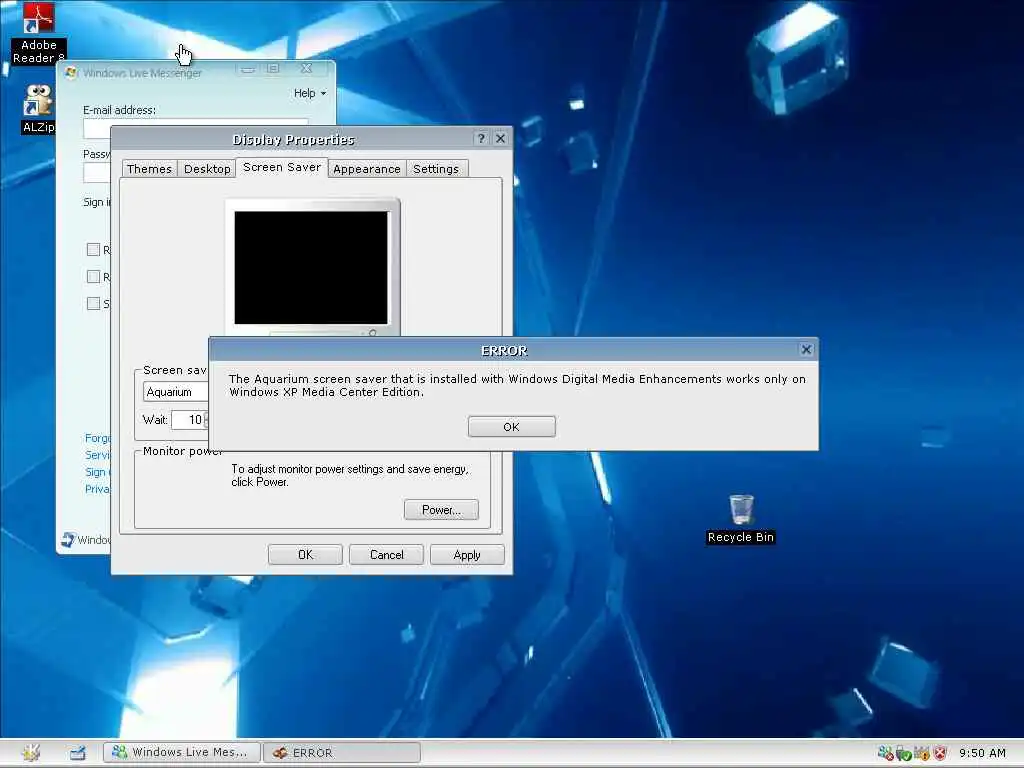This screenshot has width=1024, height=768.
Task: Click the Wait minutes field showing 10
Action: click(x=189, y=420)
